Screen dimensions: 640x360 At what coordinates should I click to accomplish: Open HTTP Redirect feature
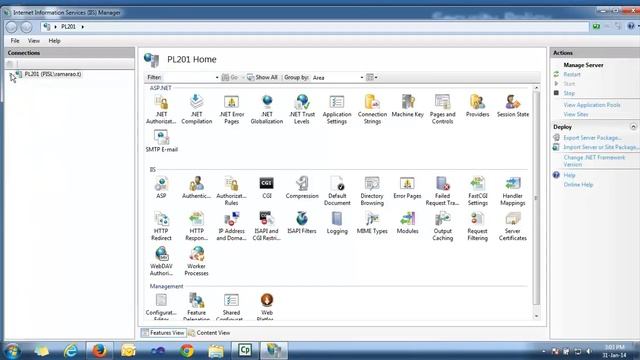tap(161, 226)
